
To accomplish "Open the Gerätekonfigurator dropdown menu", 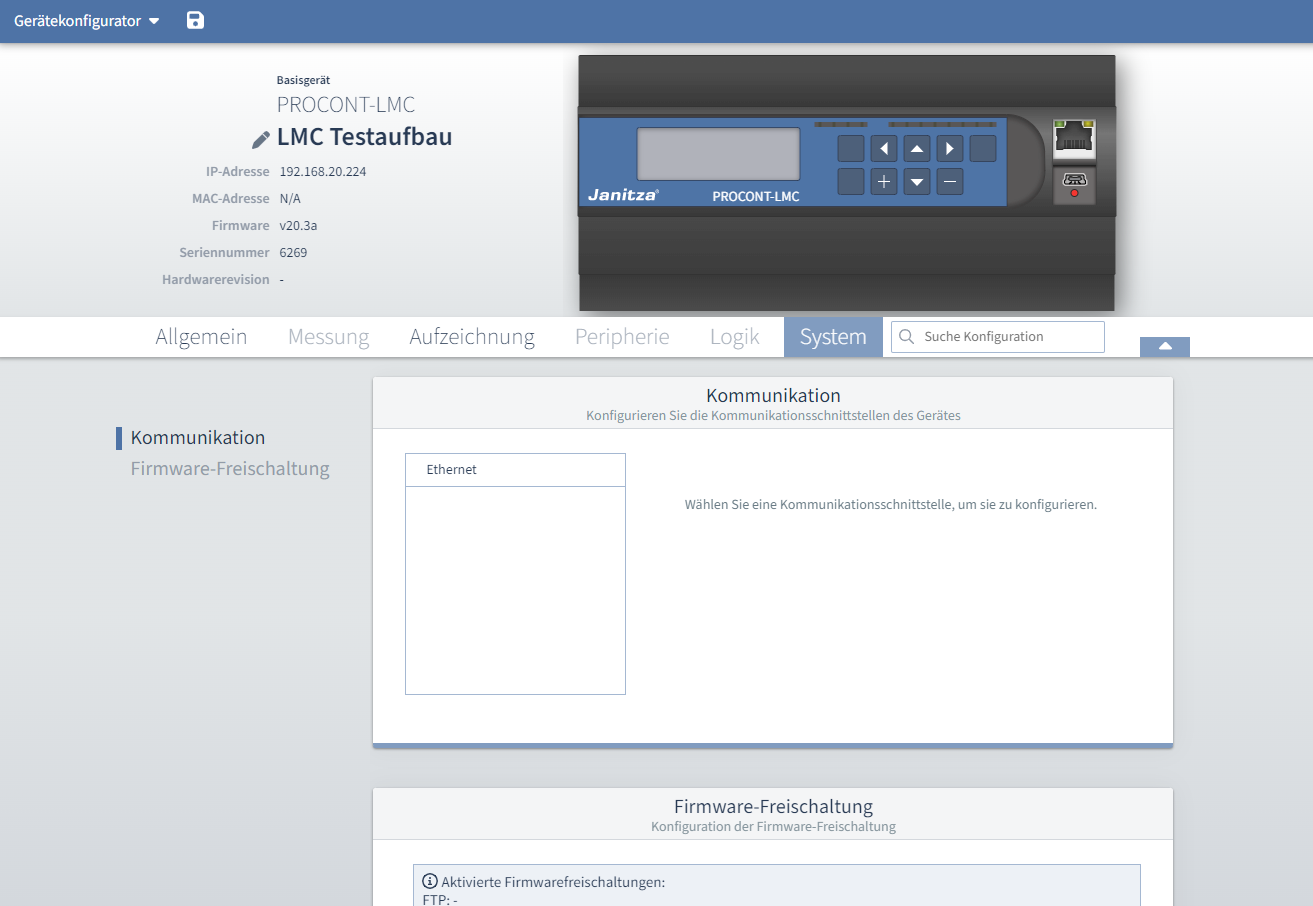I will [87, 21].
